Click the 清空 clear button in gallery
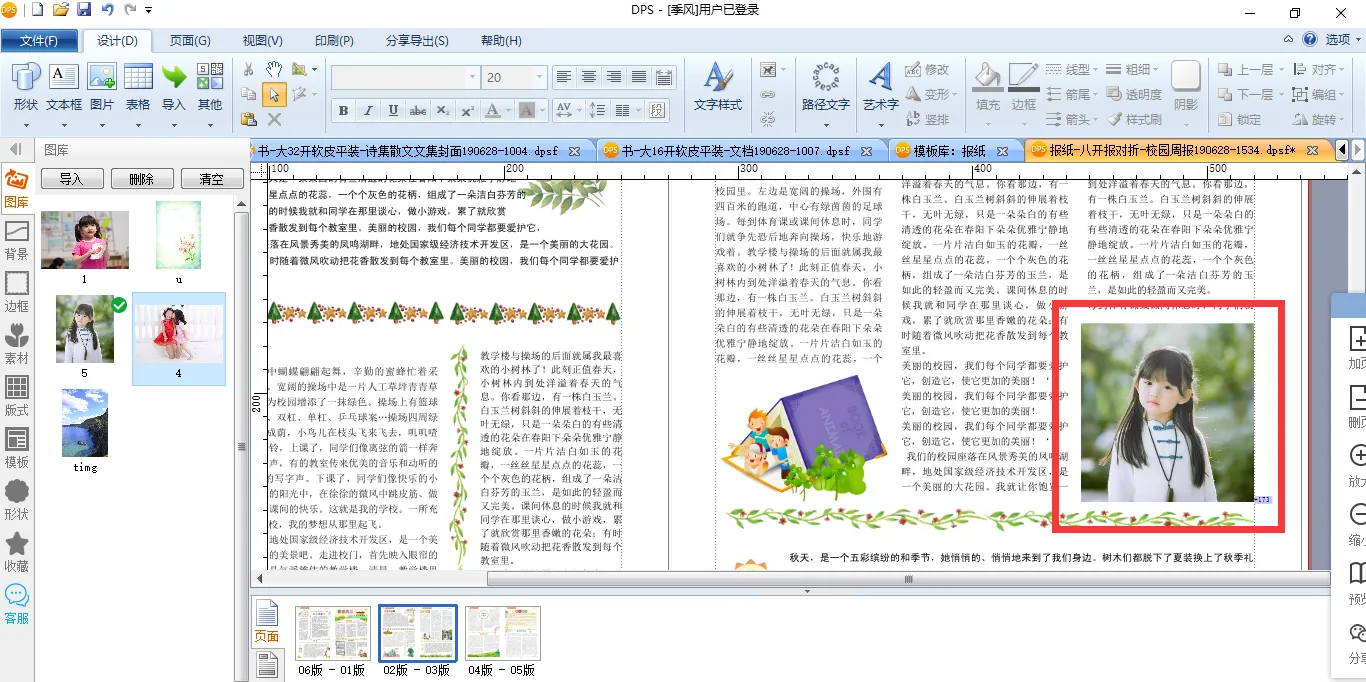The height and width of the screenshot is (682, 1366). 212,179
